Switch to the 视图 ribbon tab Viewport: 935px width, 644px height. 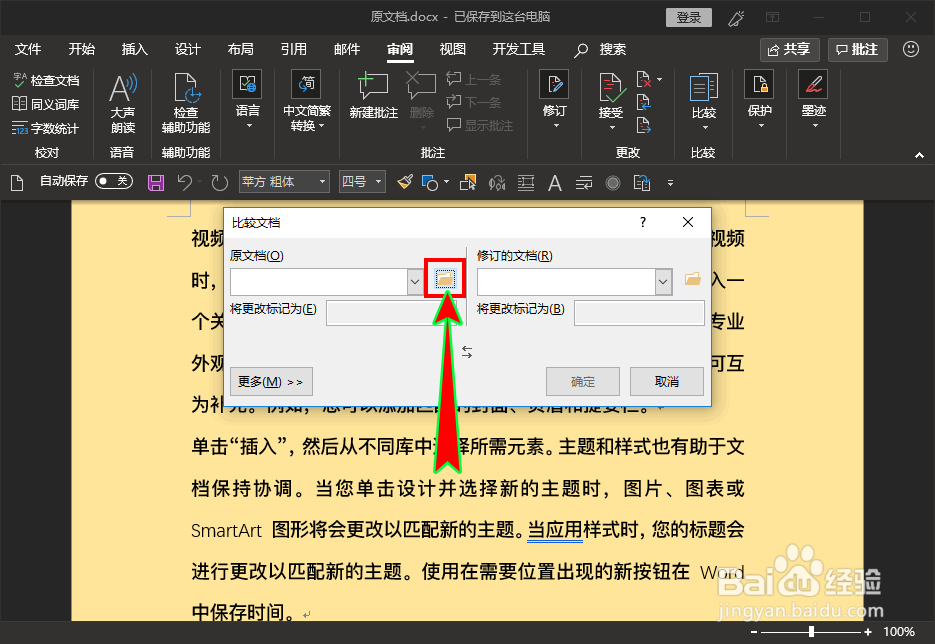click(x=452, y=48)
